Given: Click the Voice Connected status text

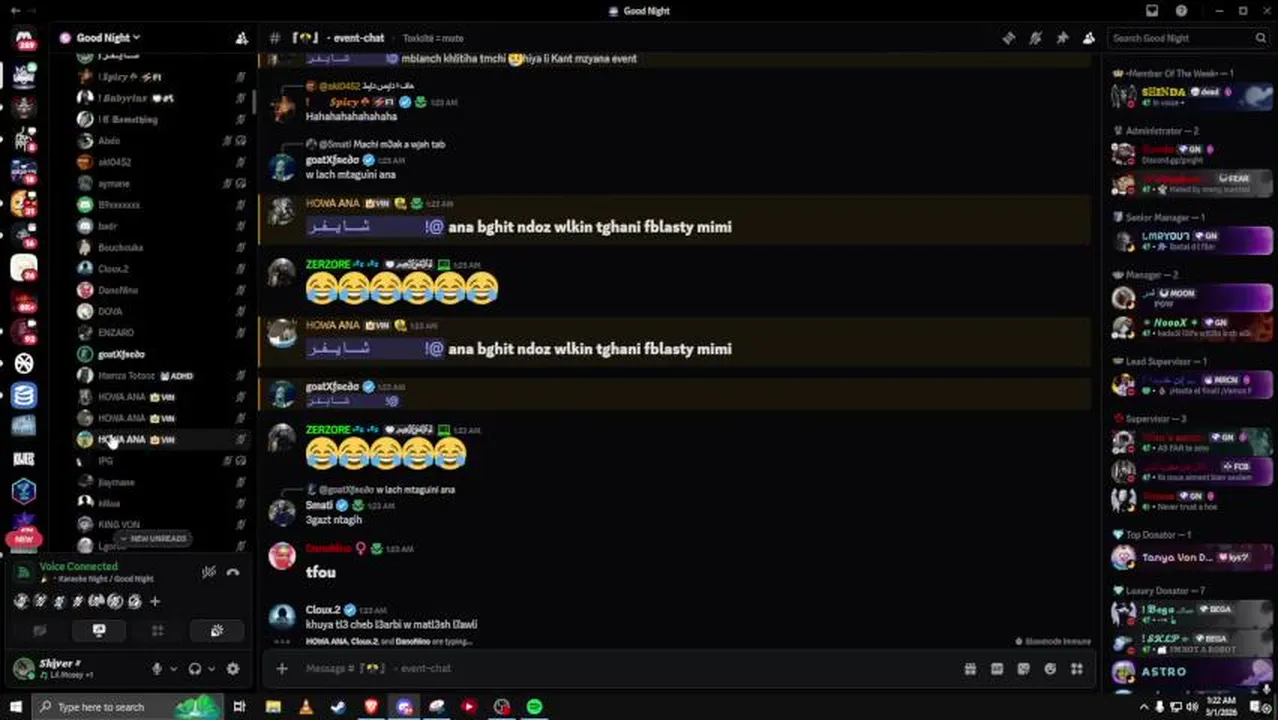Looking at the screenshot, I should [78, 566].
